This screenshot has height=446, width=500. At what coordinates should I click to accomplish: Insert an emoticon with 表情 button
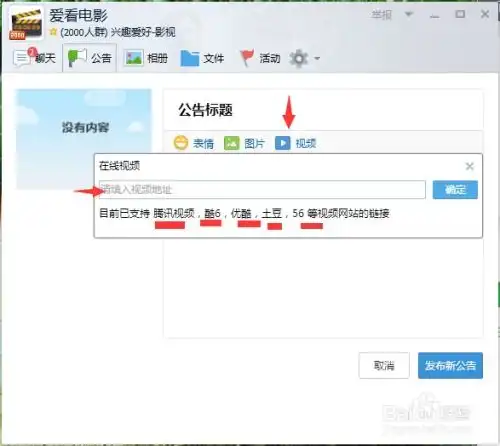(194, 143)
